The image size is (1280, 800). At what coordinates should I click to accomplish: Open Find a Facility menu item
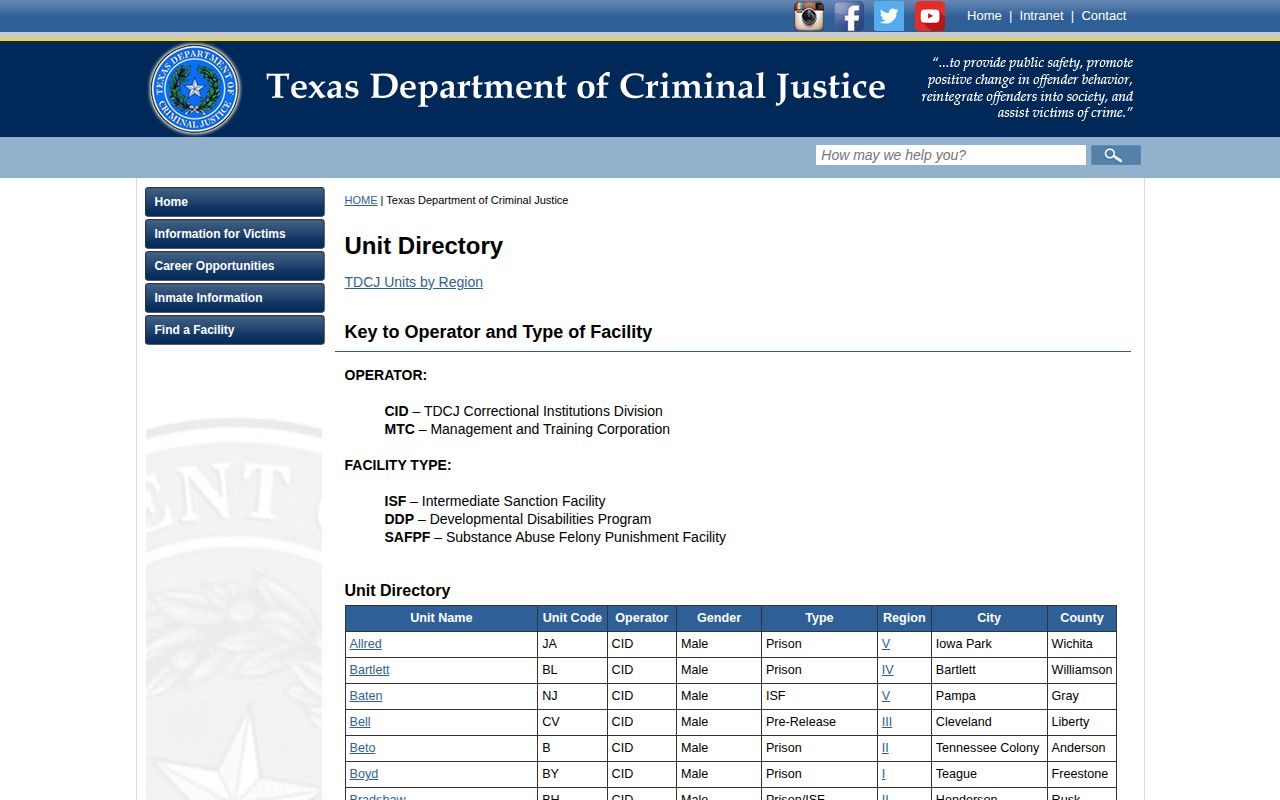click(235, 330)
